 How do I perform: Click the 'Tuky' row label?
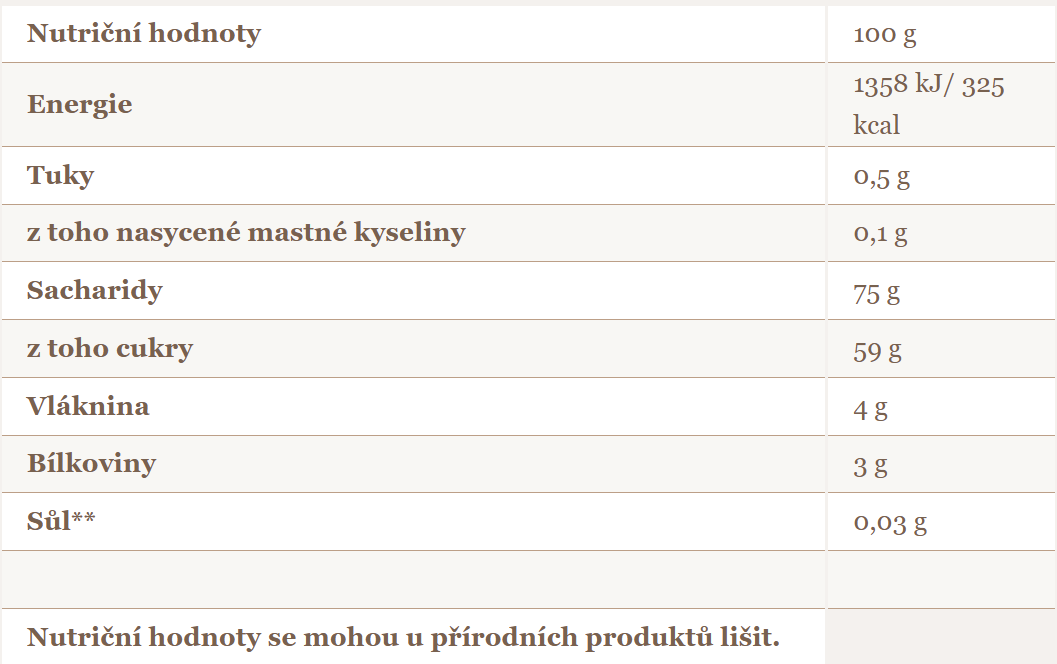pyautogui.click(x=60, y=175)
